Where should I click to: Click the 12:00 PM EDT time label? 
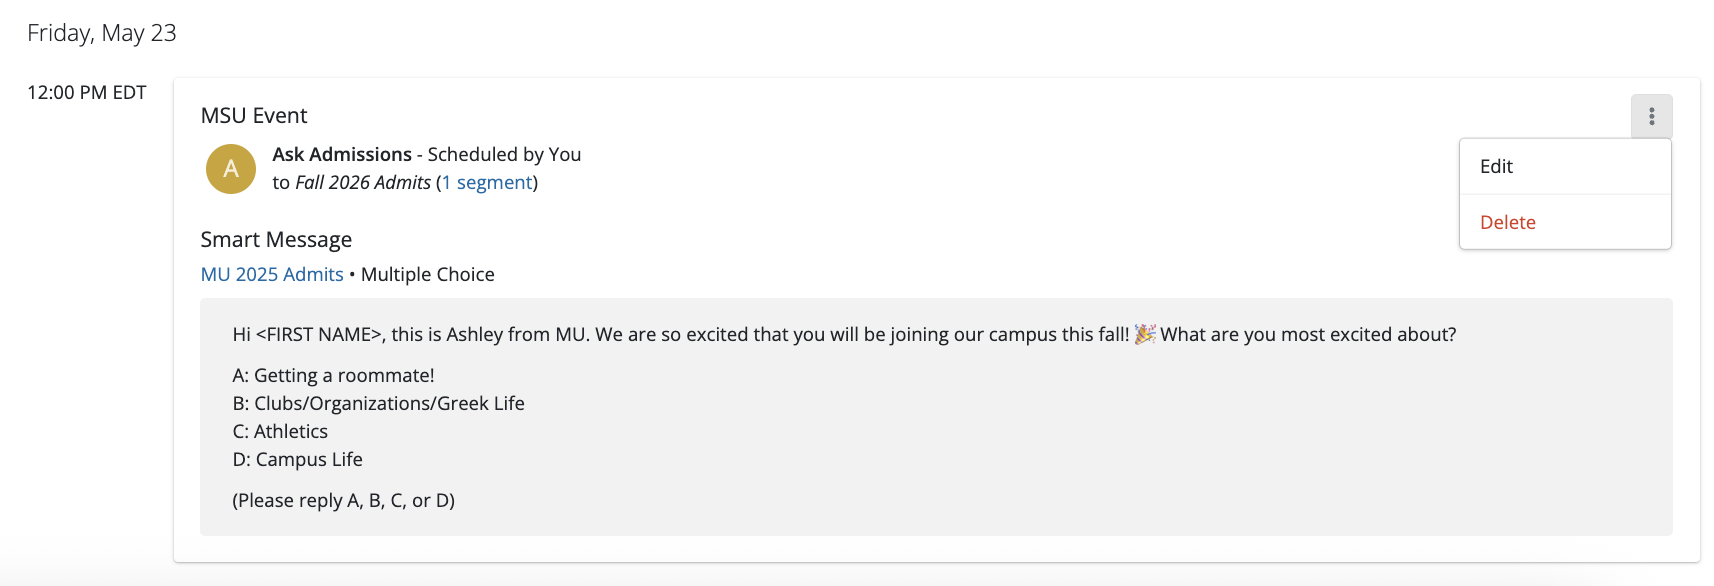[87, 93]
